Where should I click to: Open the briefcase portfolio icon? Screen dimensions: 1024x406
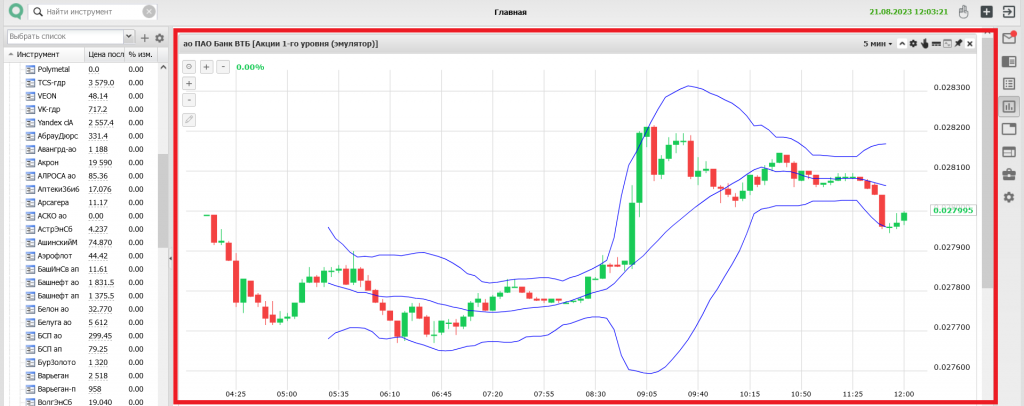(x=1009, y=174)
